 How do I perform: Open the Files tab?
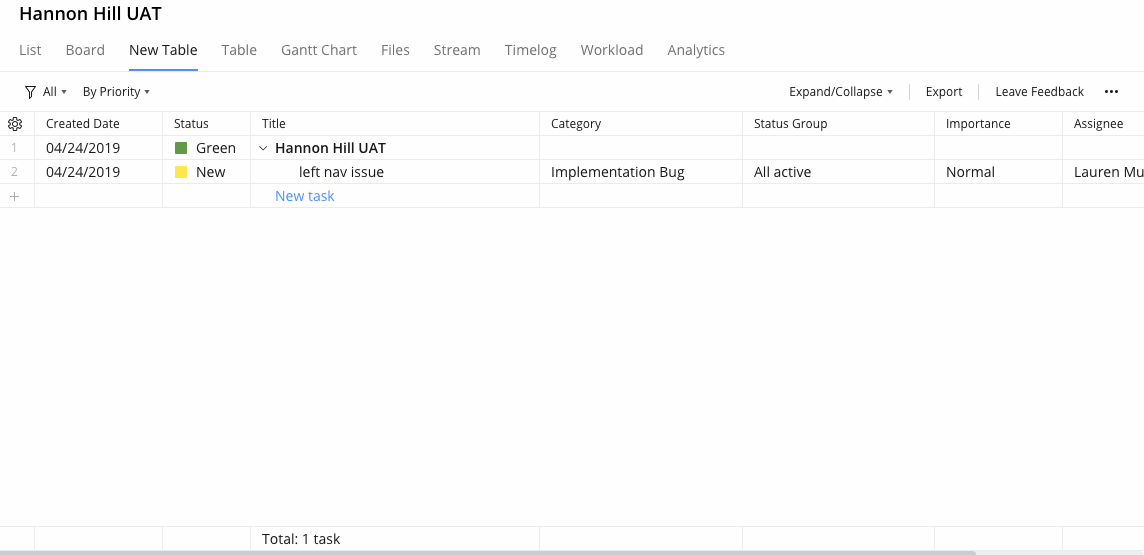(395, 50)
